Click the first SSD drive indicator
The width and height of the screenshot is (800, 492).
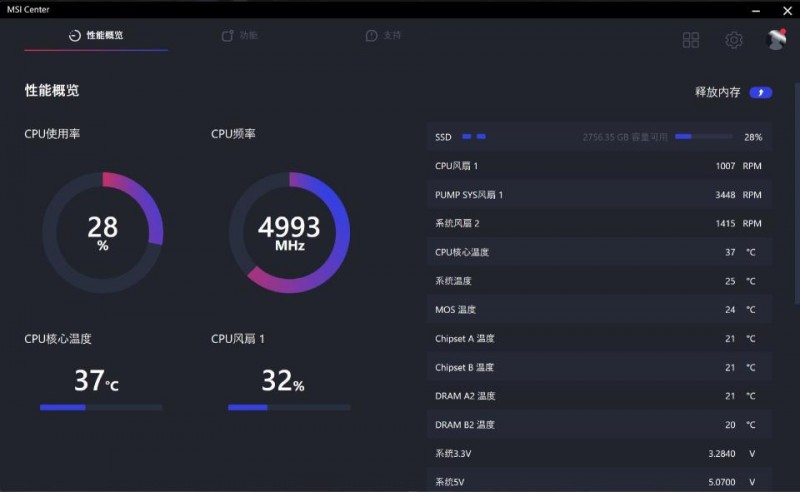tap(466, 137)
